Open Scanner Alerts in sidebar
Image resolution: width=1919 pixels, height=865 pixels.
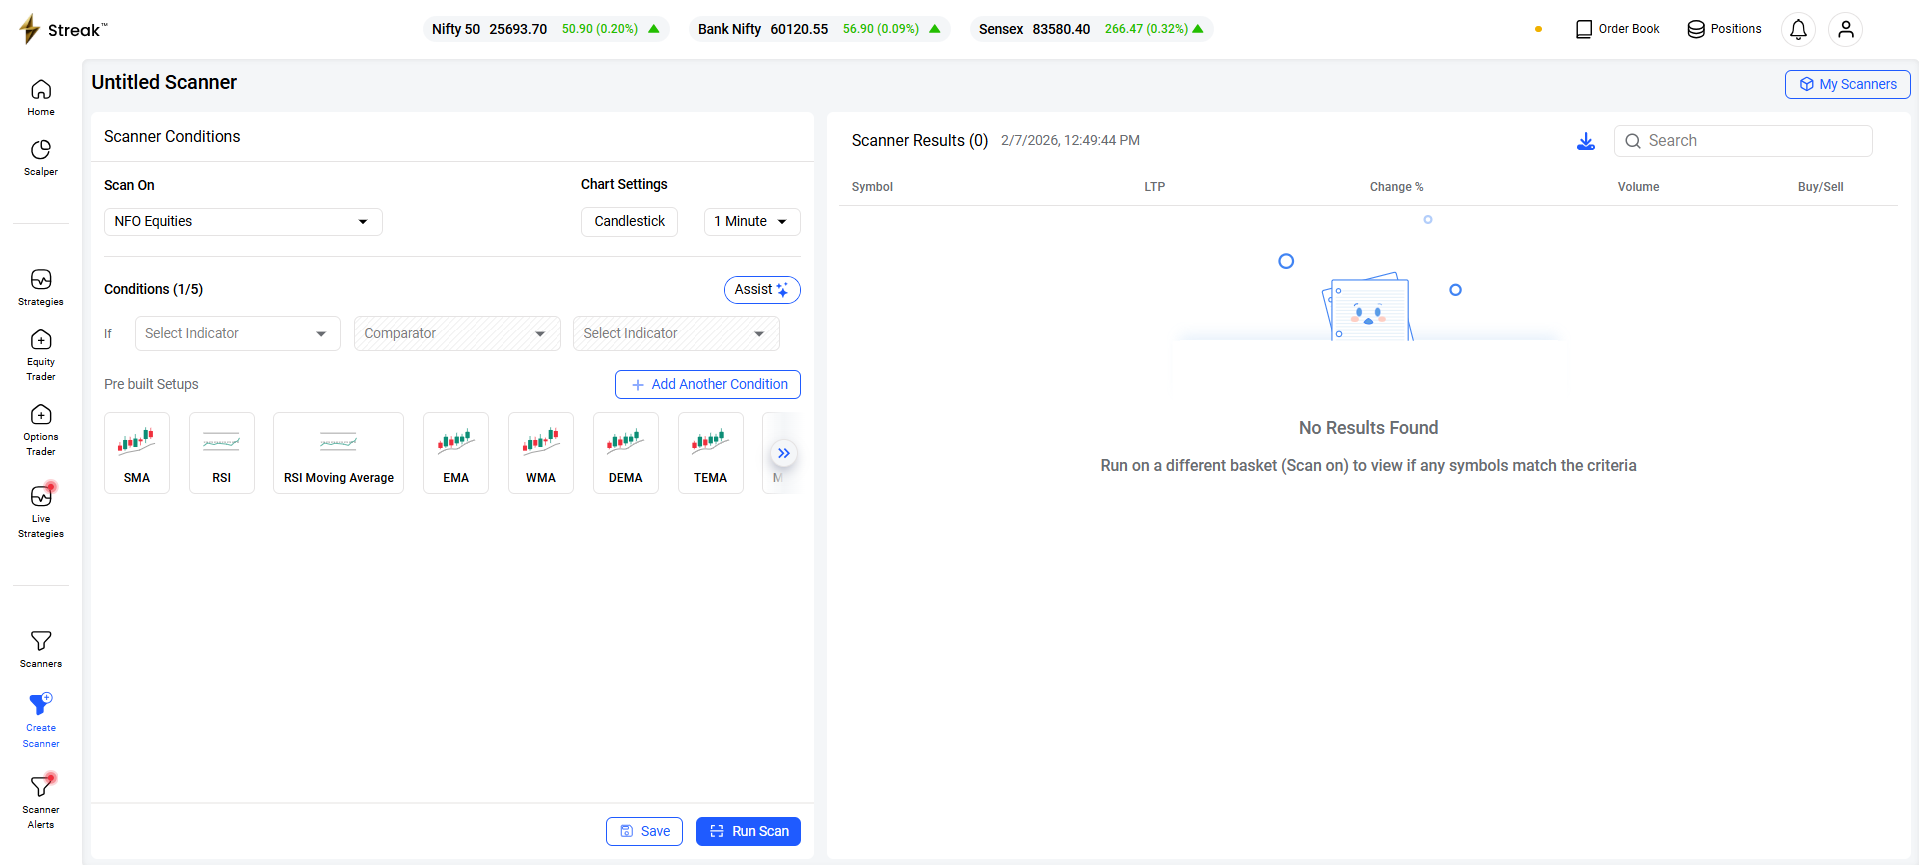[41, 802]
